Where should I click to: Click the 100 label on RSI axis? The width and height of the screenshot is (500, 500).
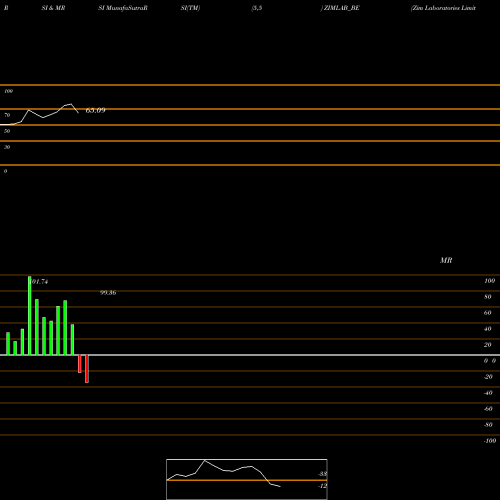click(8, 91)
